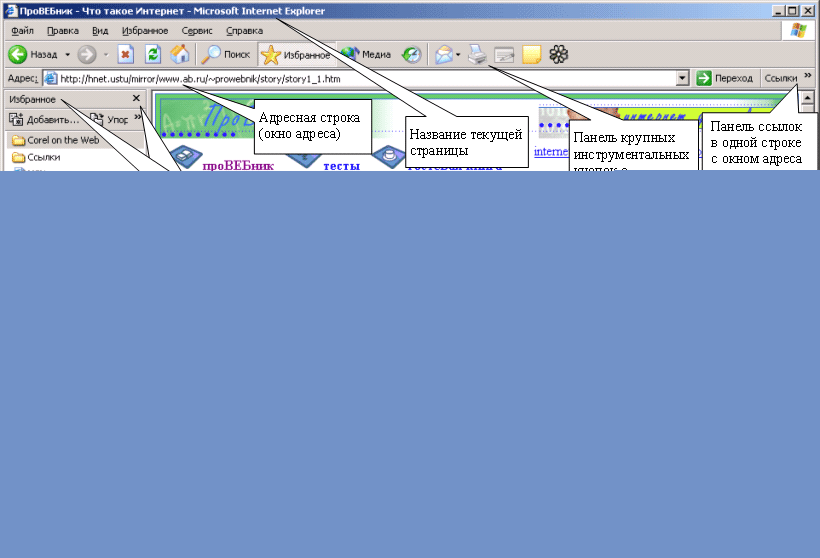Open the Back history dropdown arrow
This screenshot has height=558, width=820.
[67, 54]
